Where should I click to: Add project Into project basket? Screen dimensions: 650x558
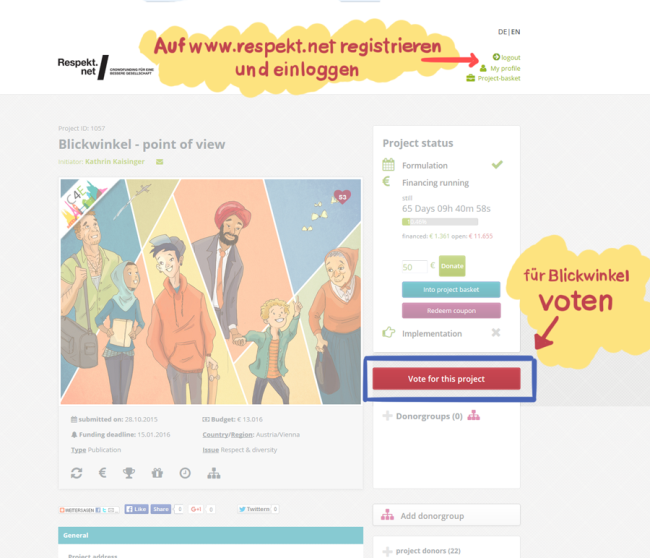pos(451,290)
